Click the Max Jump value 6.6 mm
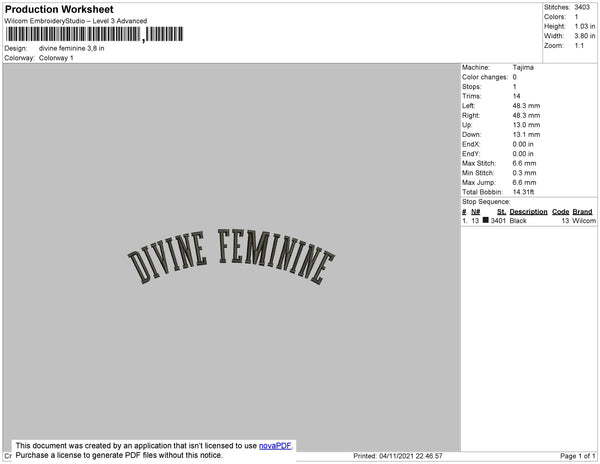 click(x=525, y=182)
